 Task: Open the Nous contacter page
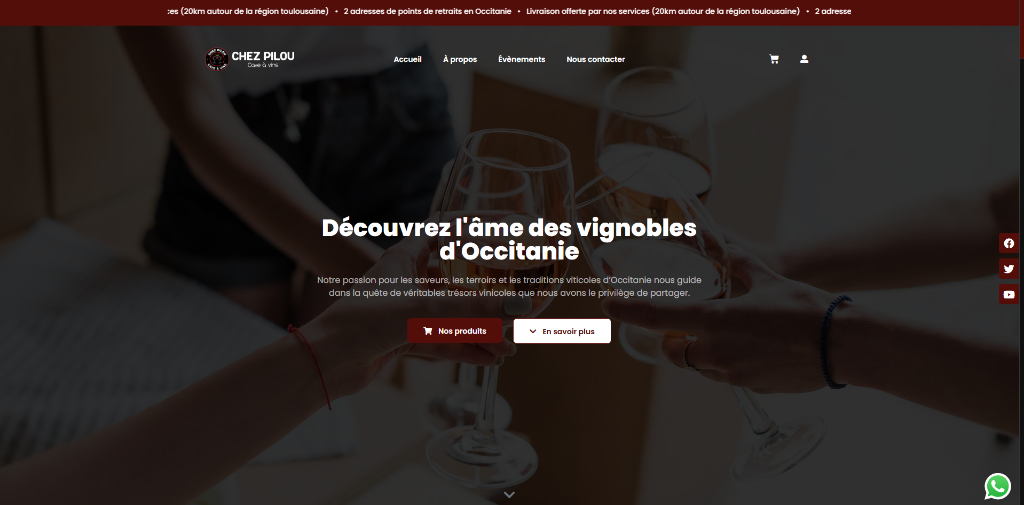pos(596,59)
